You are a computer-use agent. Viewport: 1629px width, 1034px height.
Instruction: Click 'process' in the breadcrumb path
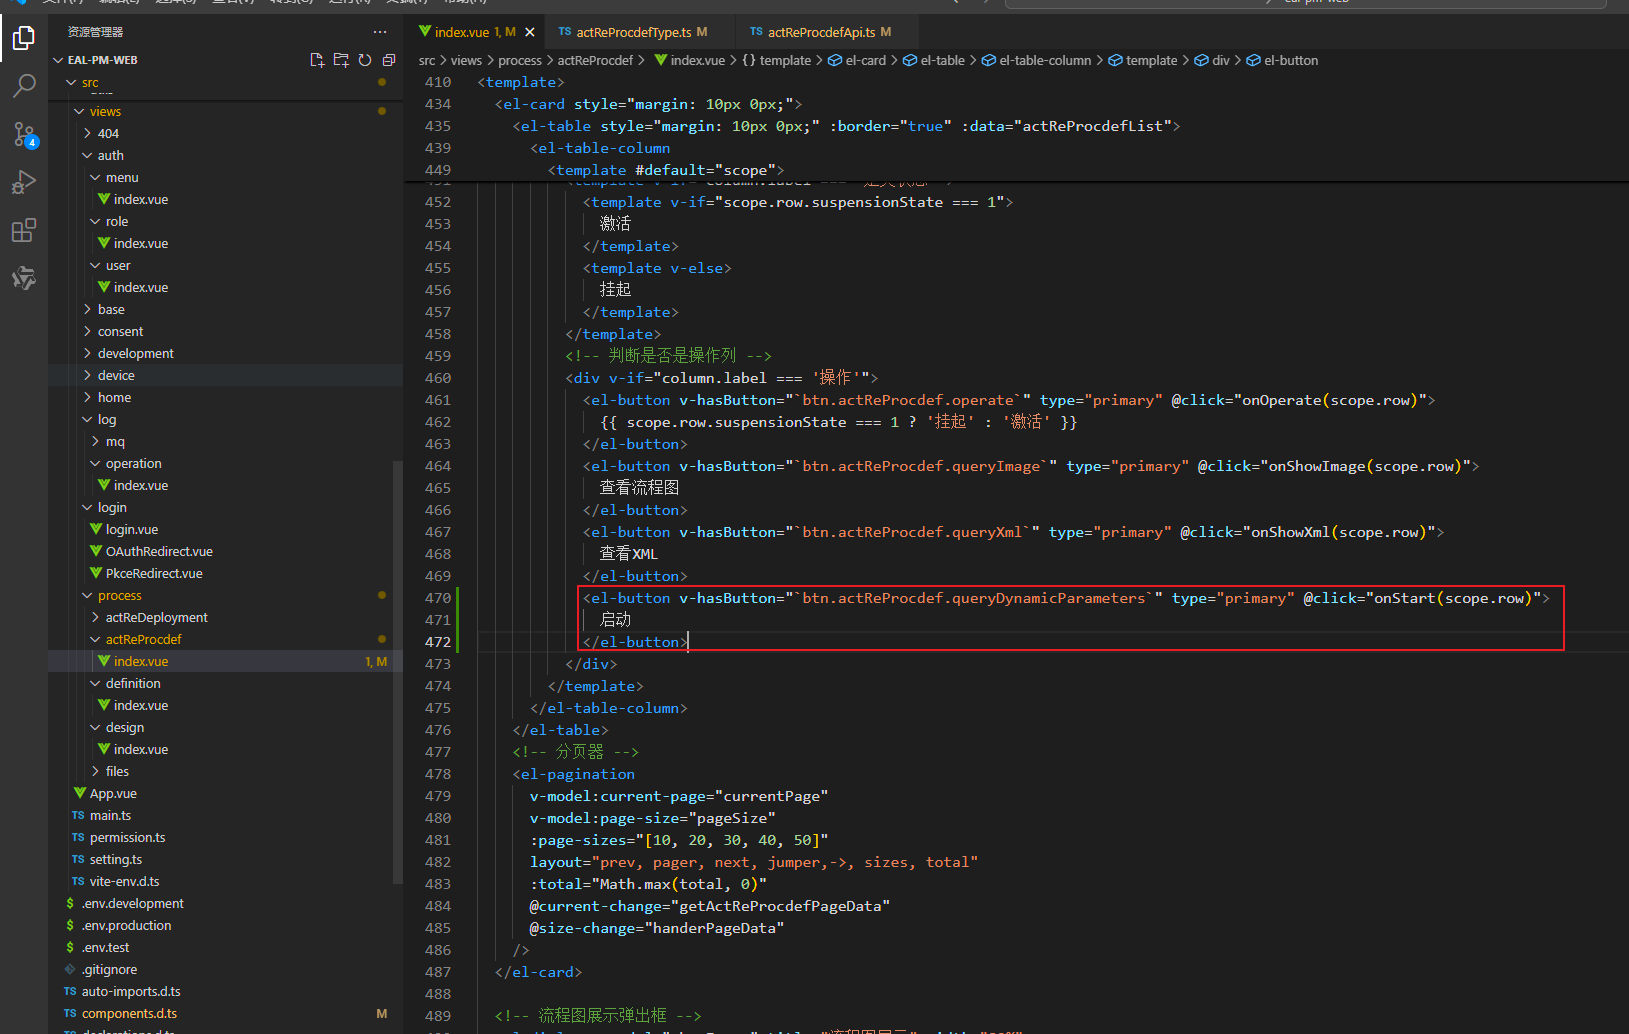[x=520, y=60]
